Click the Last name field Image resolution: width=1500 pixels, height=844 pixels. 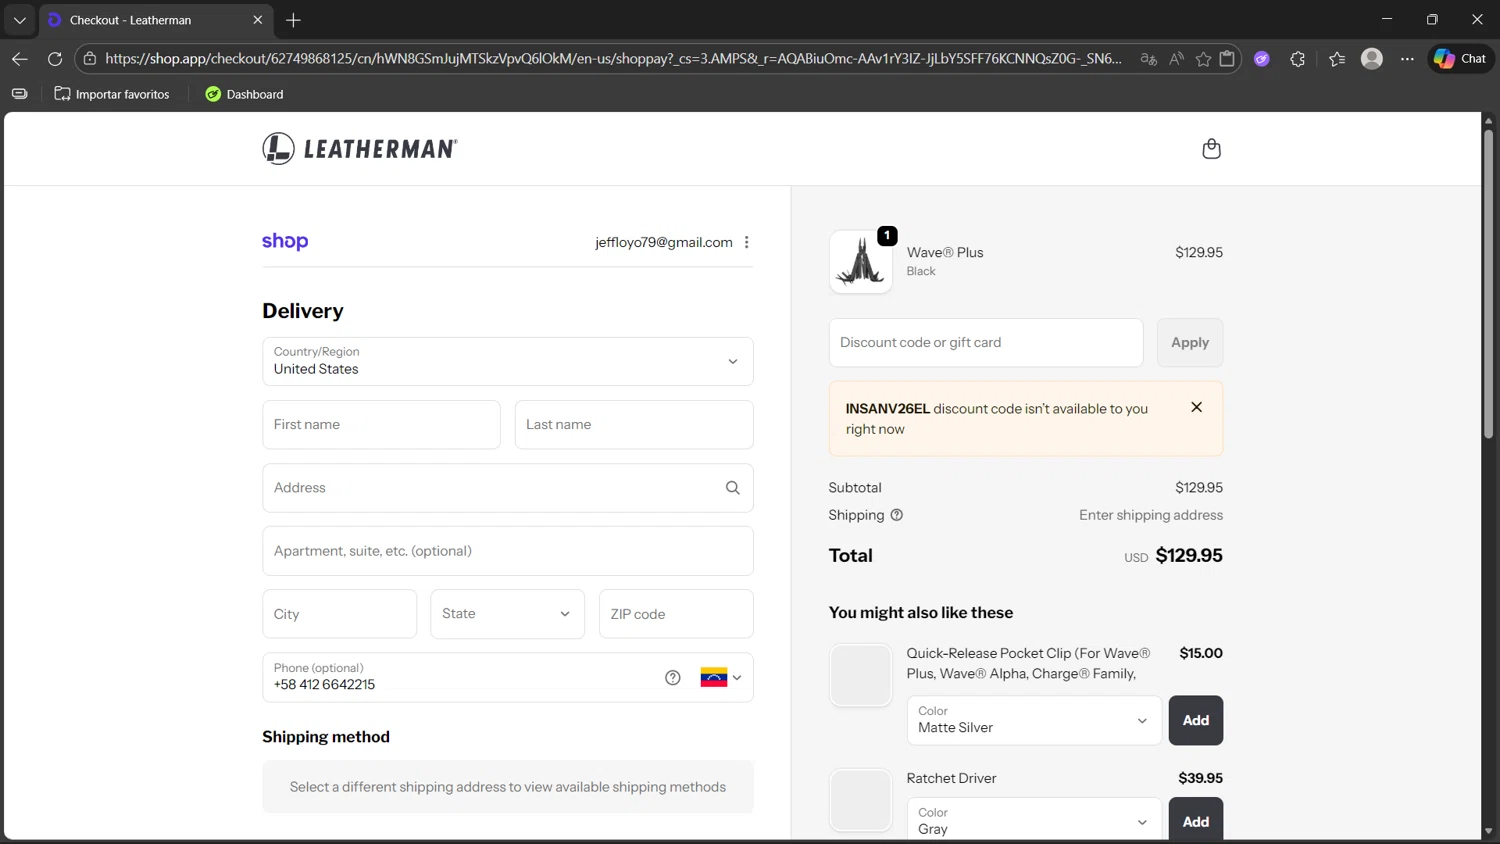(x=634, y=425)
